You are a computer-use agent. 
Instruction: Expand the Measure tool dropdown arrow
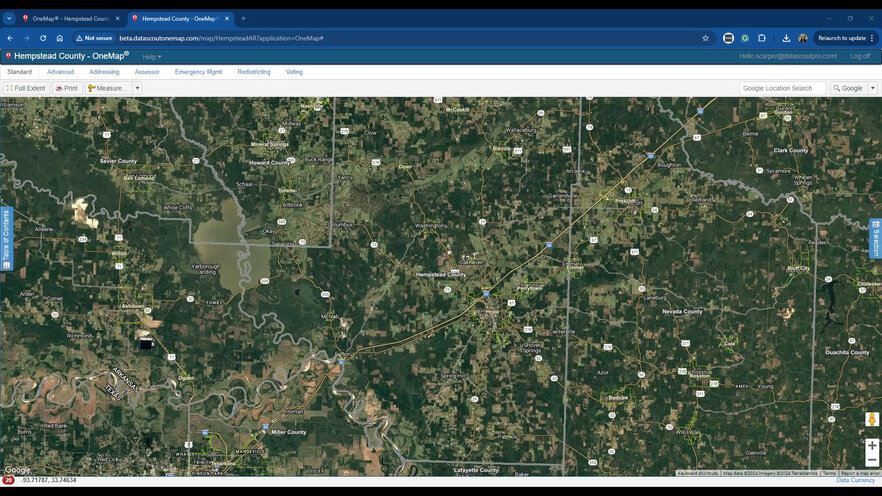tap(137, 88)
